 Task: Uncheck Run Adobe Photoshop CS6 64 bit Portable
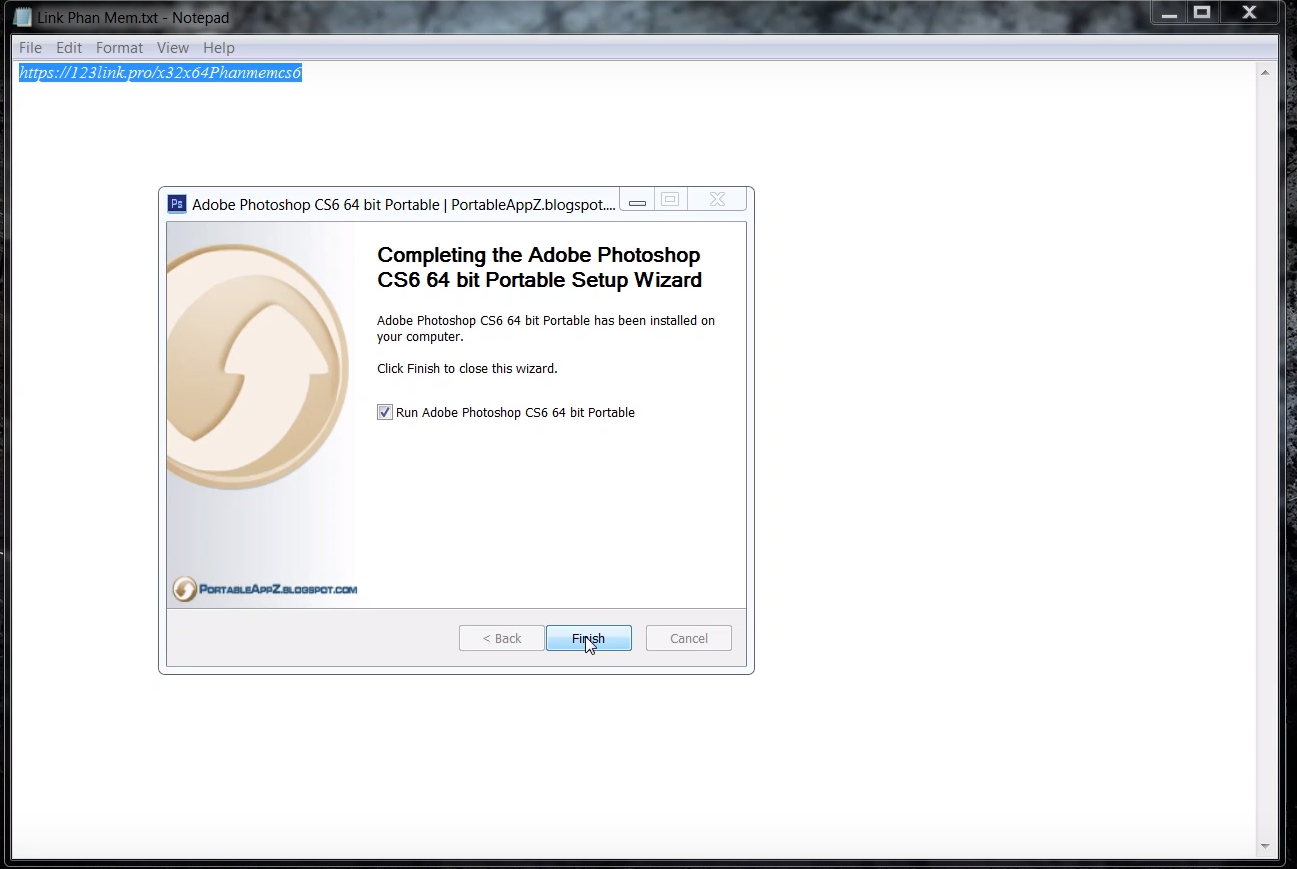click(x=385, y=413)
